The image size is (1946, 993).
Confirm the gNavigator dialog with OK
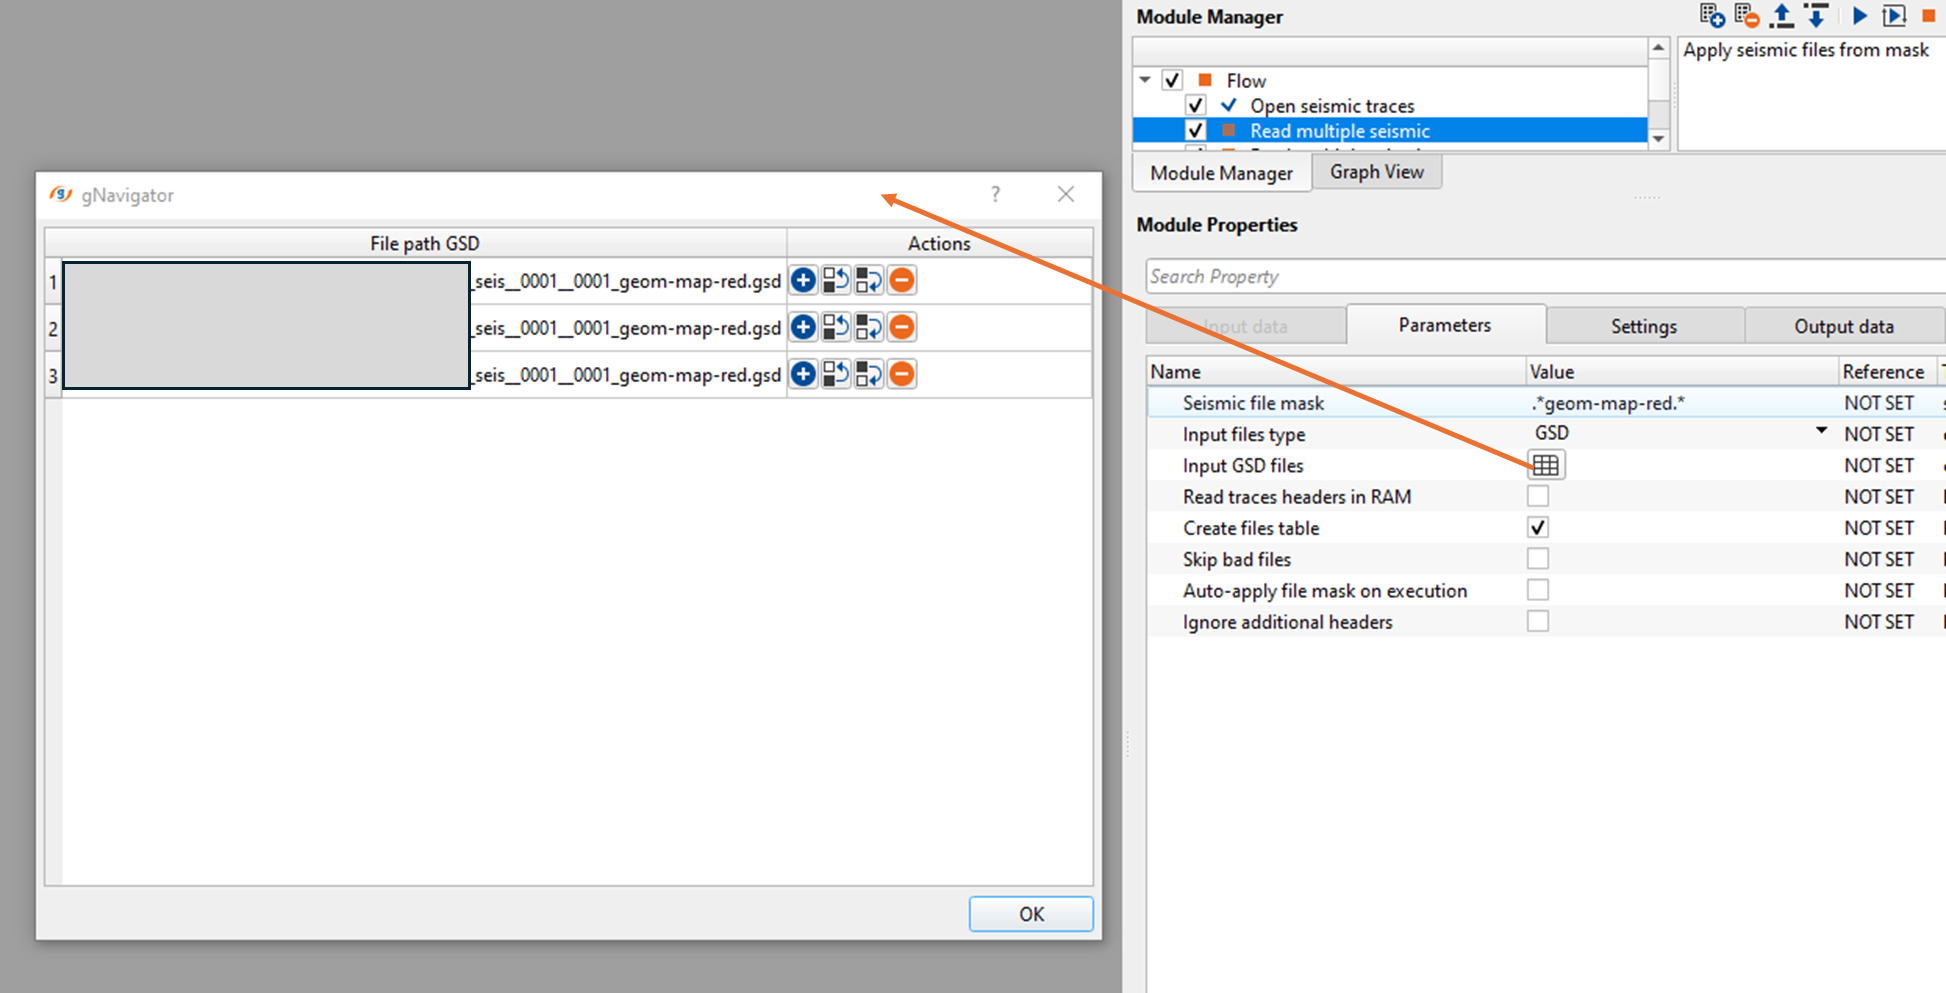(x=1031, y=914)
